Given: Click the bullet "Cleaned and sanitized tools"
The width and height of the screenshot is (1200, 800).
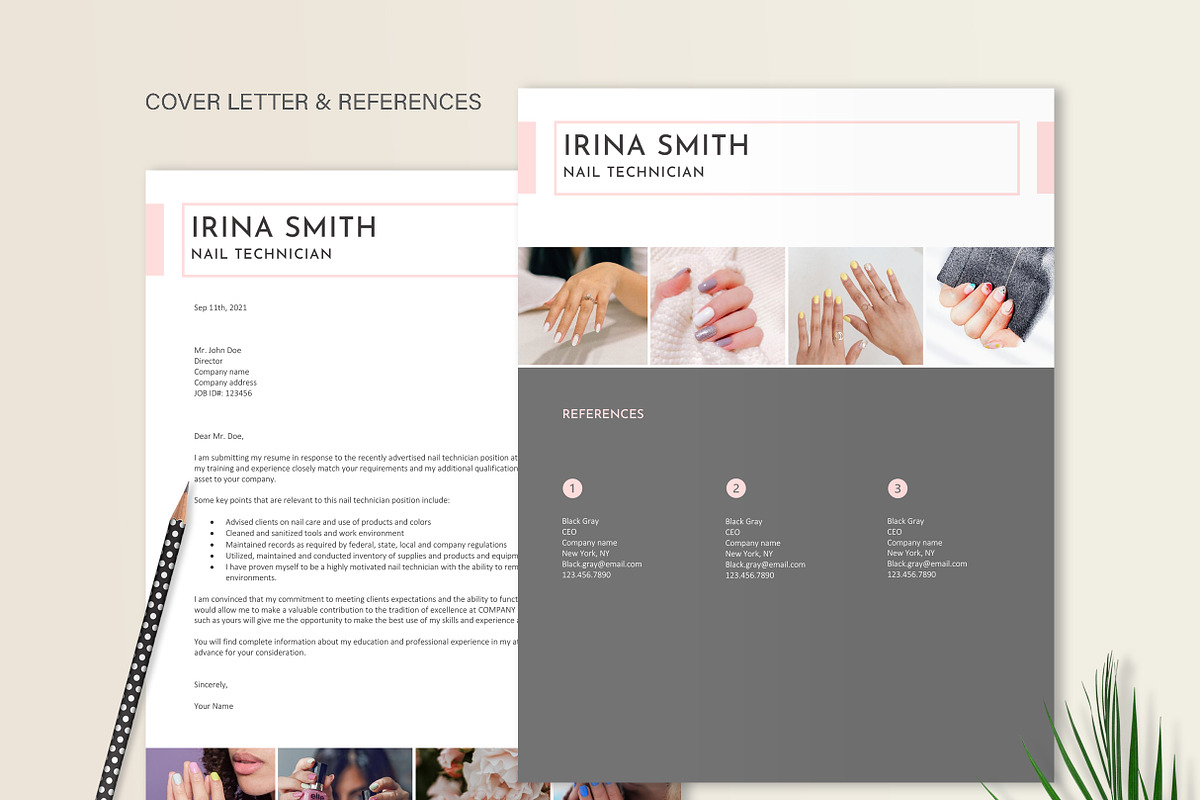Looking at the screenshot, I should (315, 533).
